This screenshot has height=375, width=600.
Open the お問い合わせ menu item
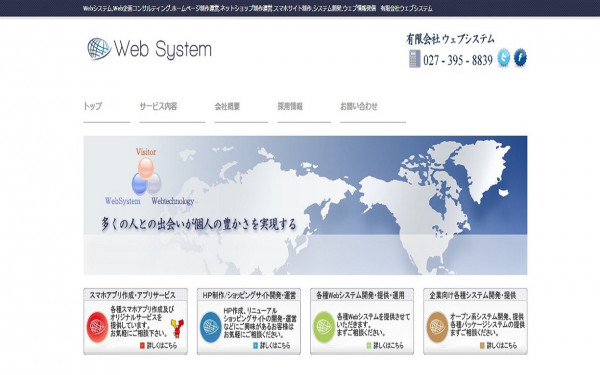click(x=359, y=106)
